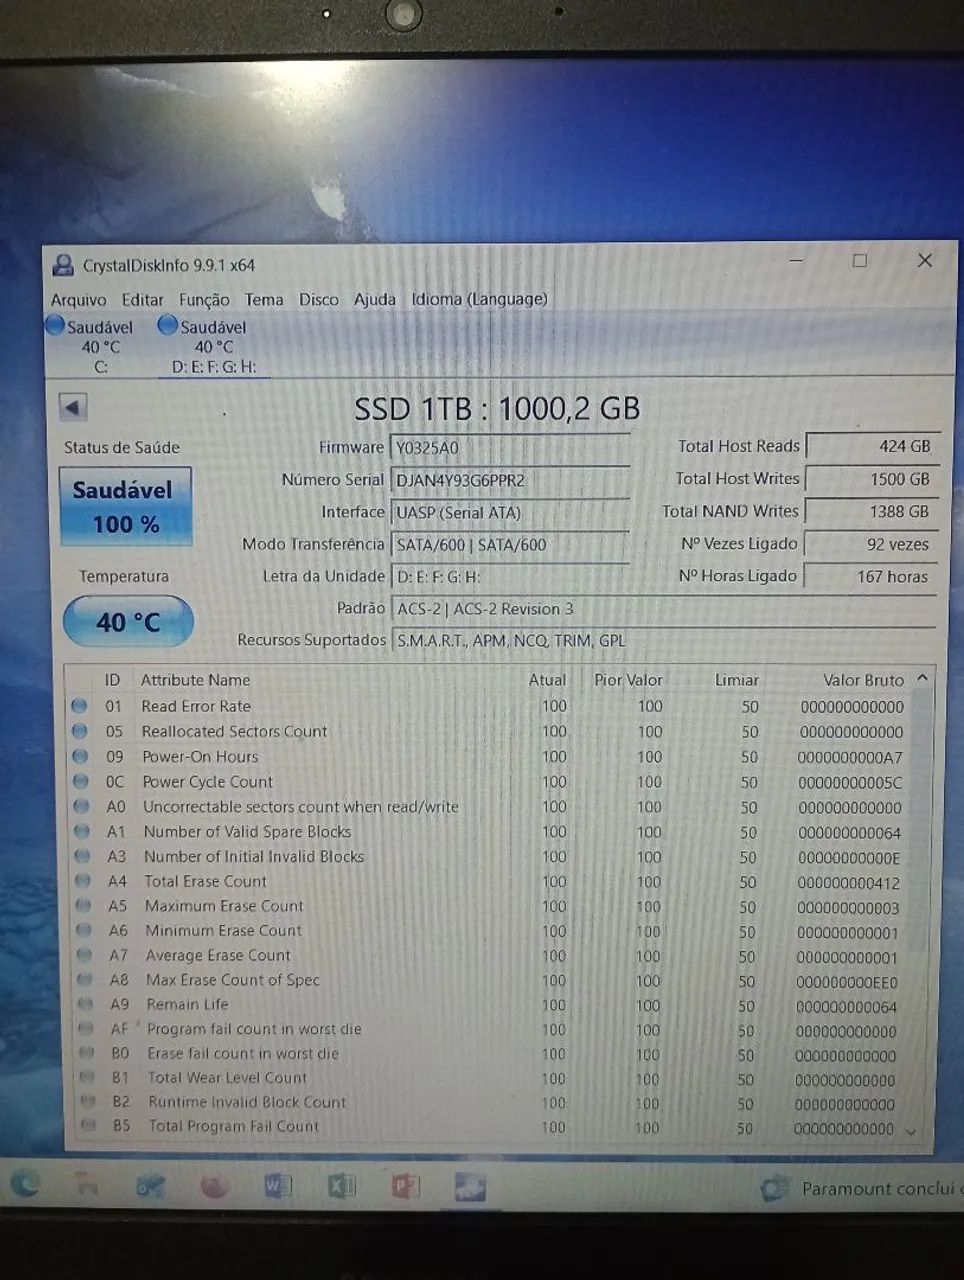Image resolution: width=964 pixels, height=1280 pixels.
Task: Open Excel from the taskbar
Action: pyautogui.click(x=342, y=1187)
